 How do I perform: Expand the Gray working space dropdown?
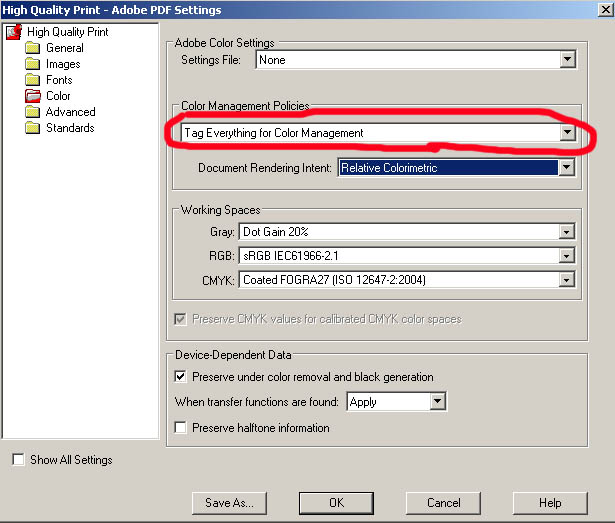pyautogui.click(x=566, y=232)
